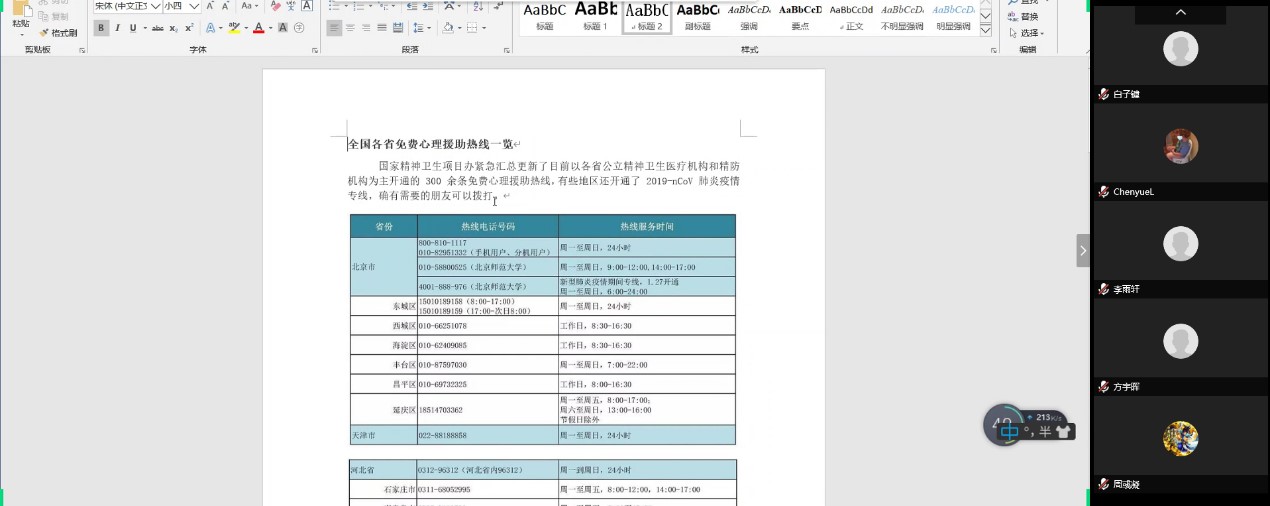Viewport: 1270px width, 506px height.
Task: Expand the styles gallery more arrow
Action: click(x=987, y=31)
